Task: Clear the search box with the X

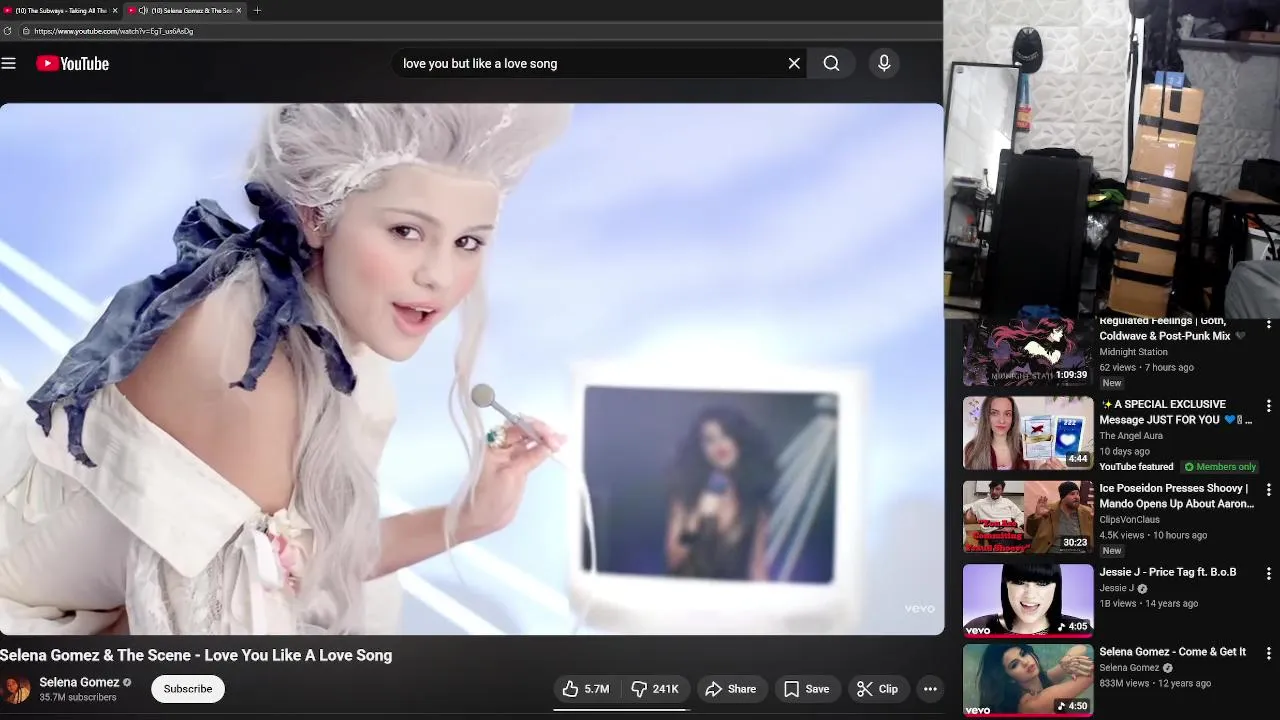Action: 794,63
